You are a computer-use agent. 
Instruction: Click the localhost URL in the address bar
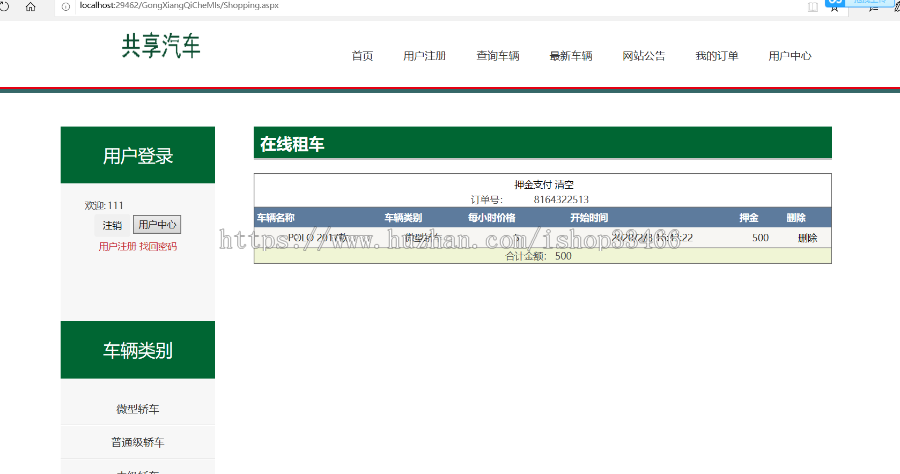pyautogui.click(x=179, y=5)
